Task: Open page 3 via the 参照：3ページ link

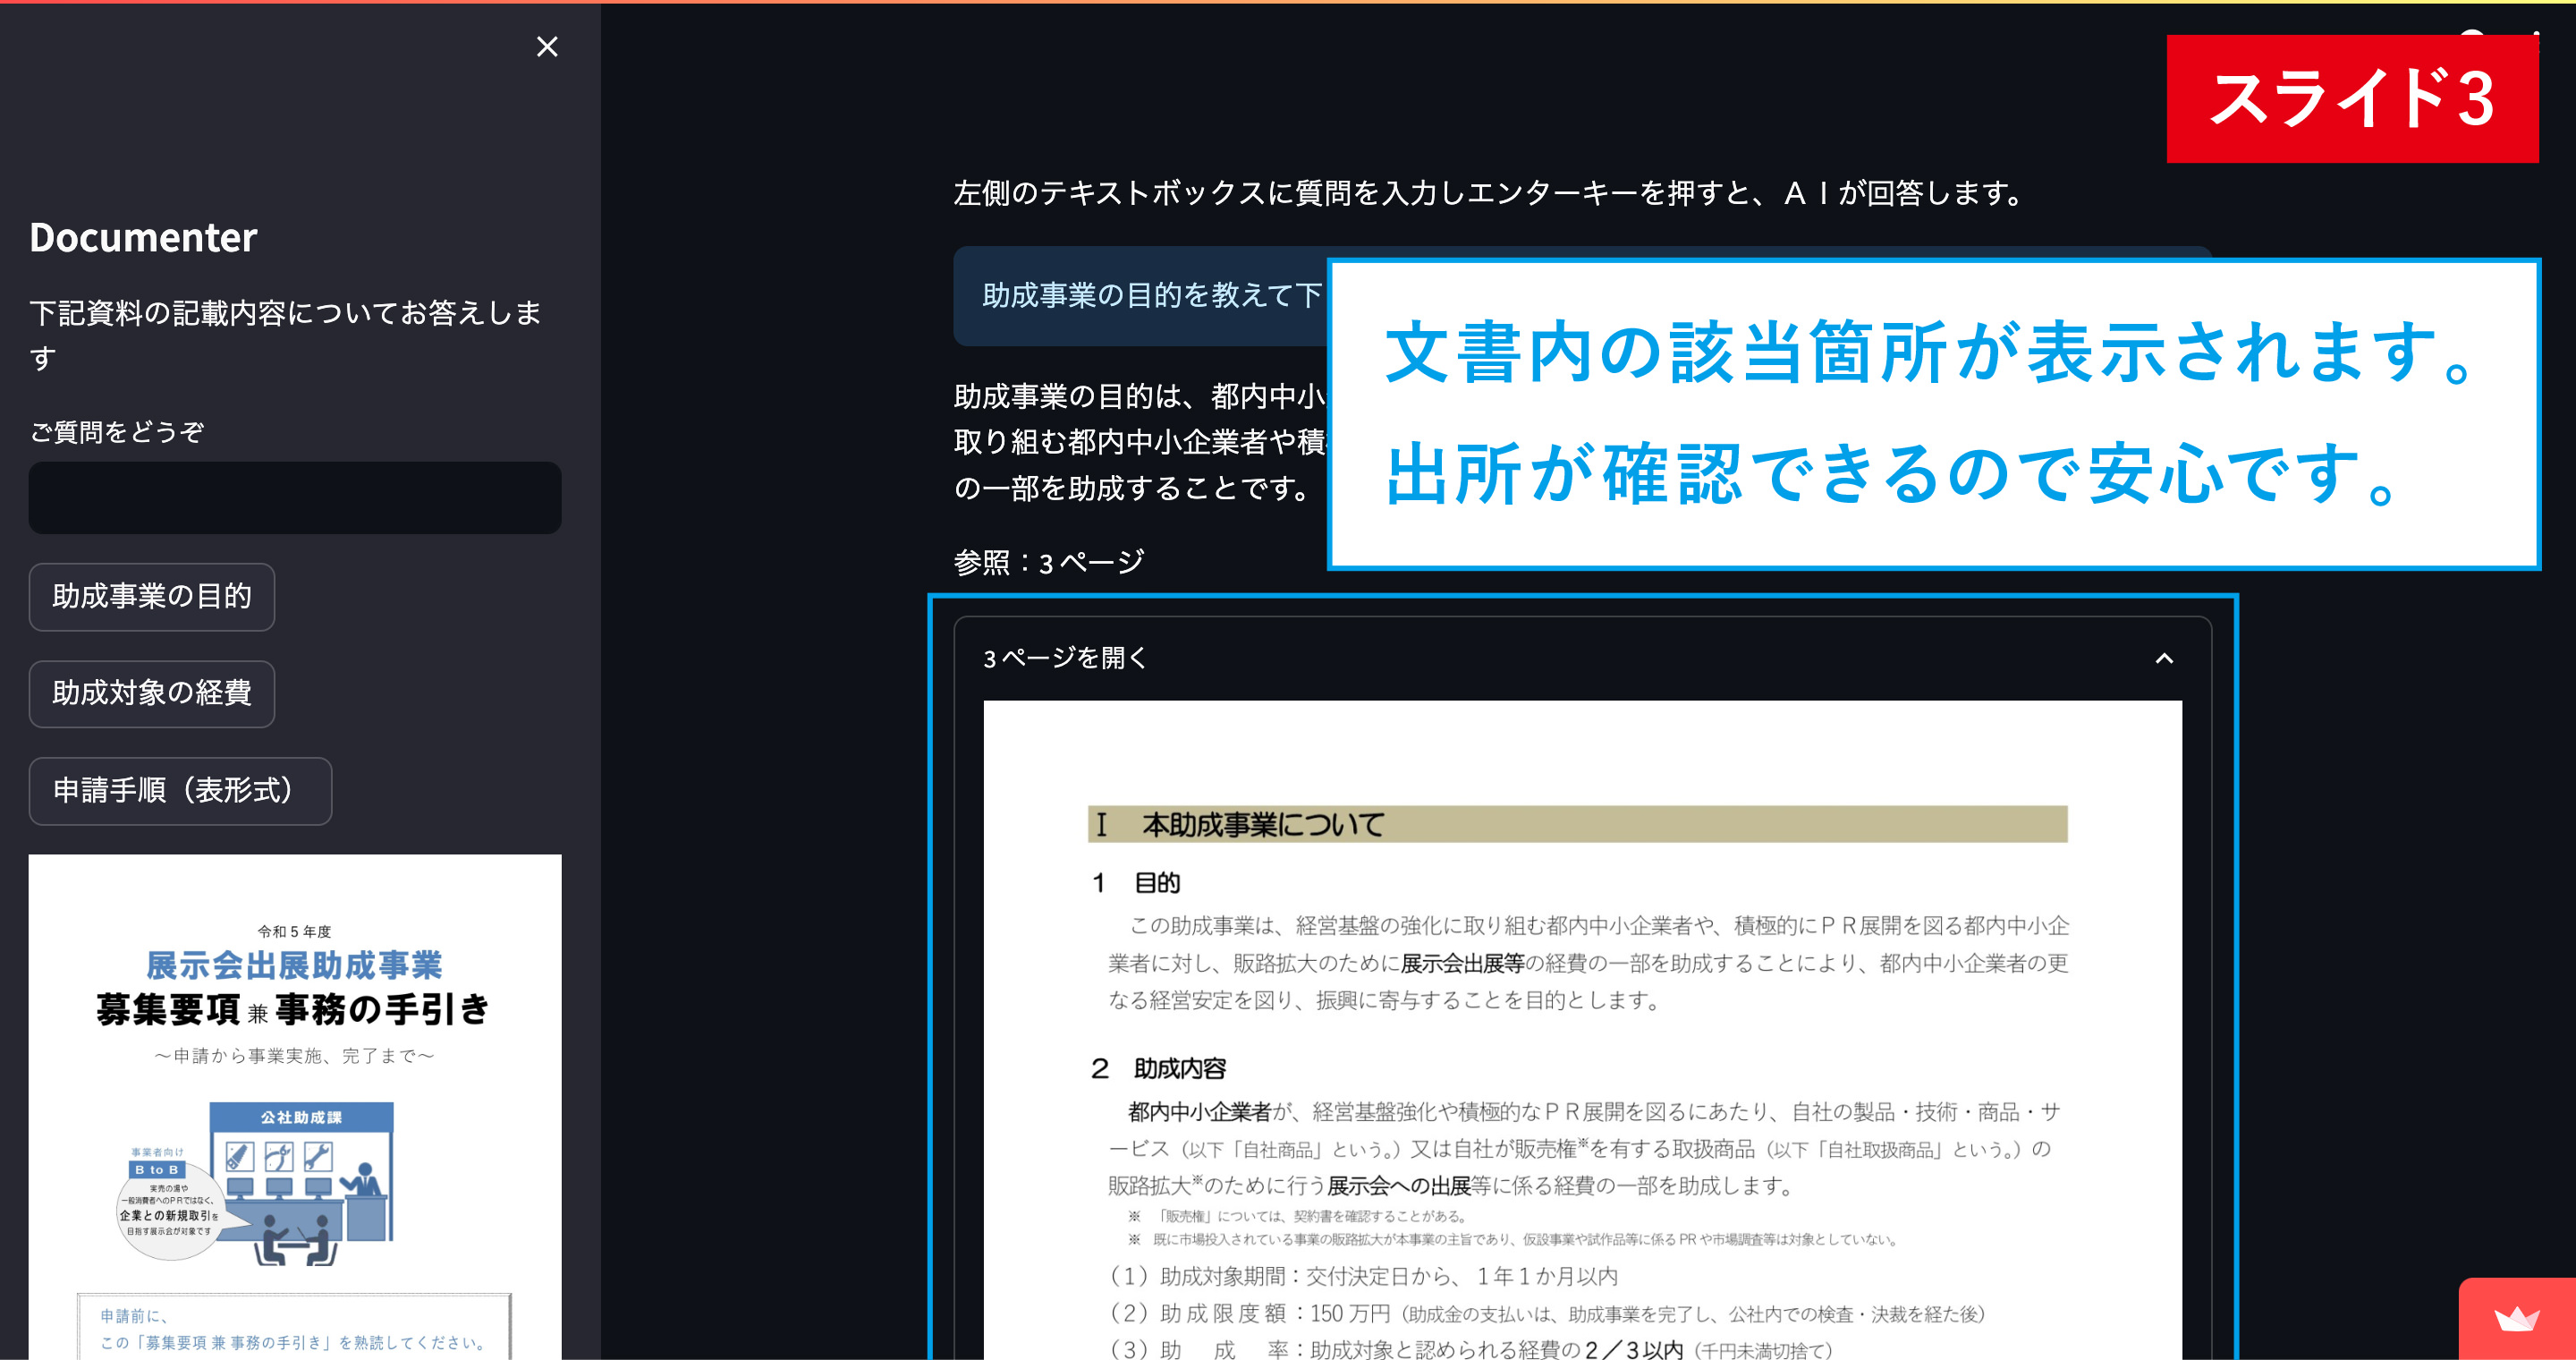Action: [x=1048, y=561]
